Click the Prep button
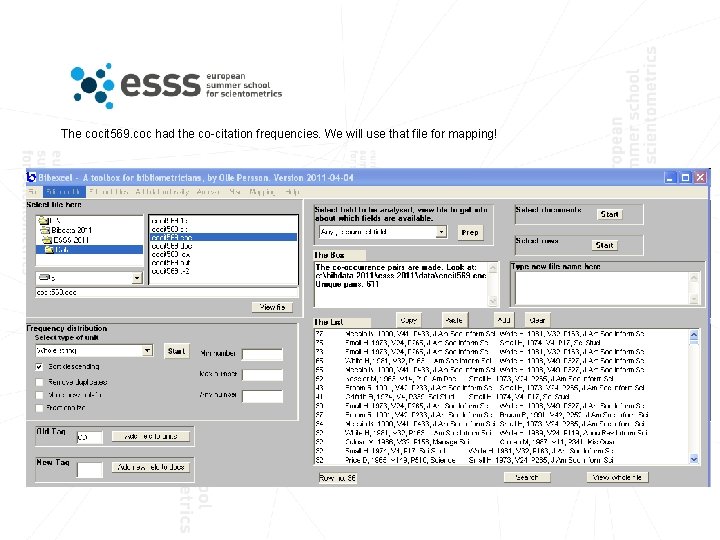The height and width of the screenshot is (540, 720). point(470,232)
